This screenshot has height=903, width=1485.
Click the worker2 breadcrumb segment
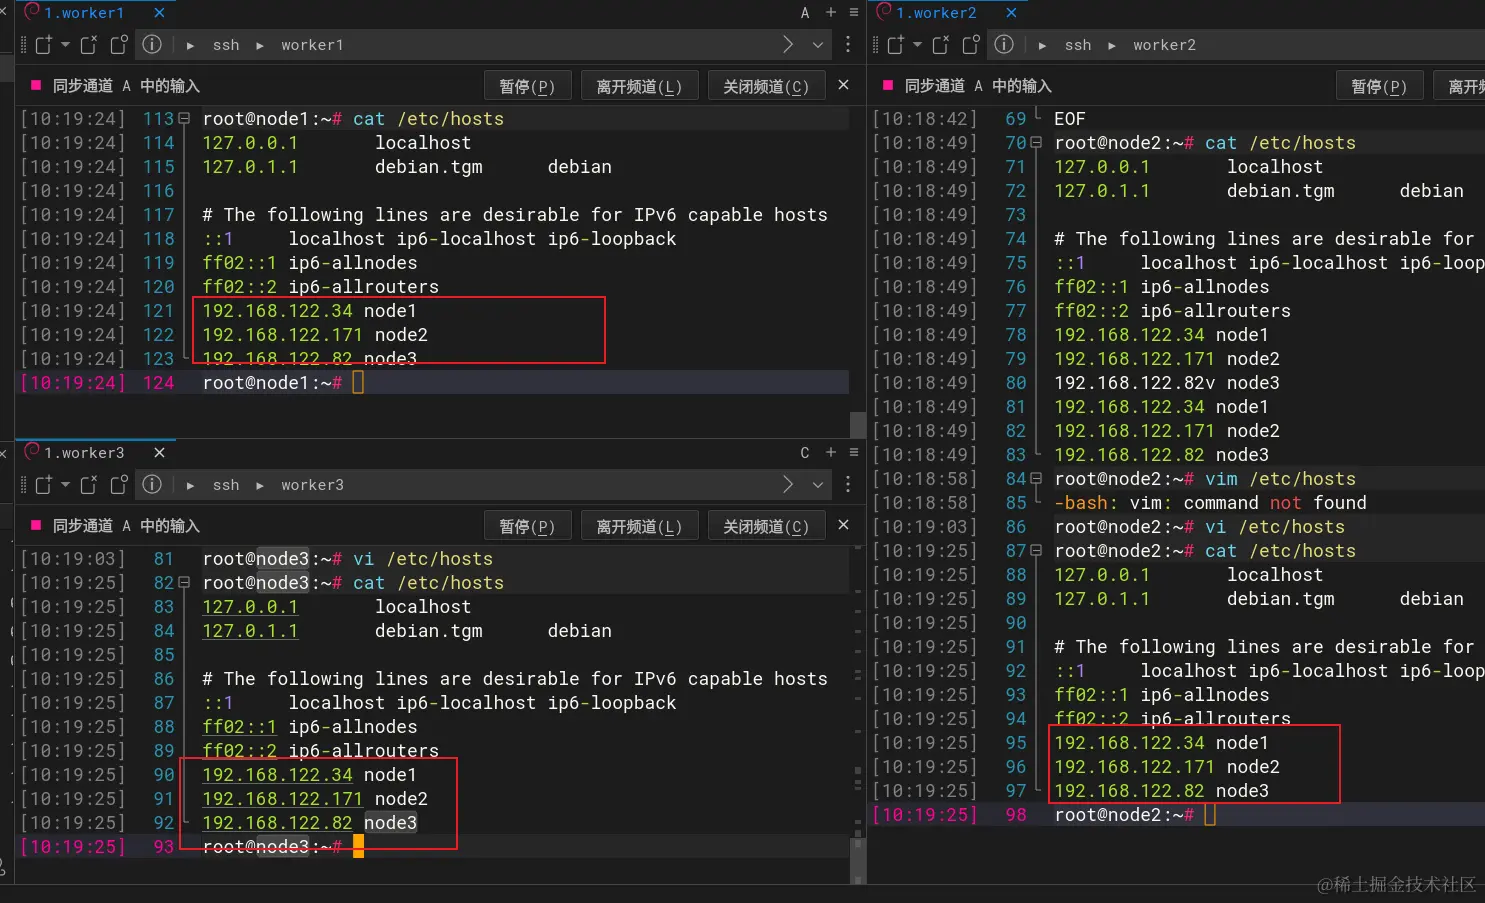point(1164,45)
